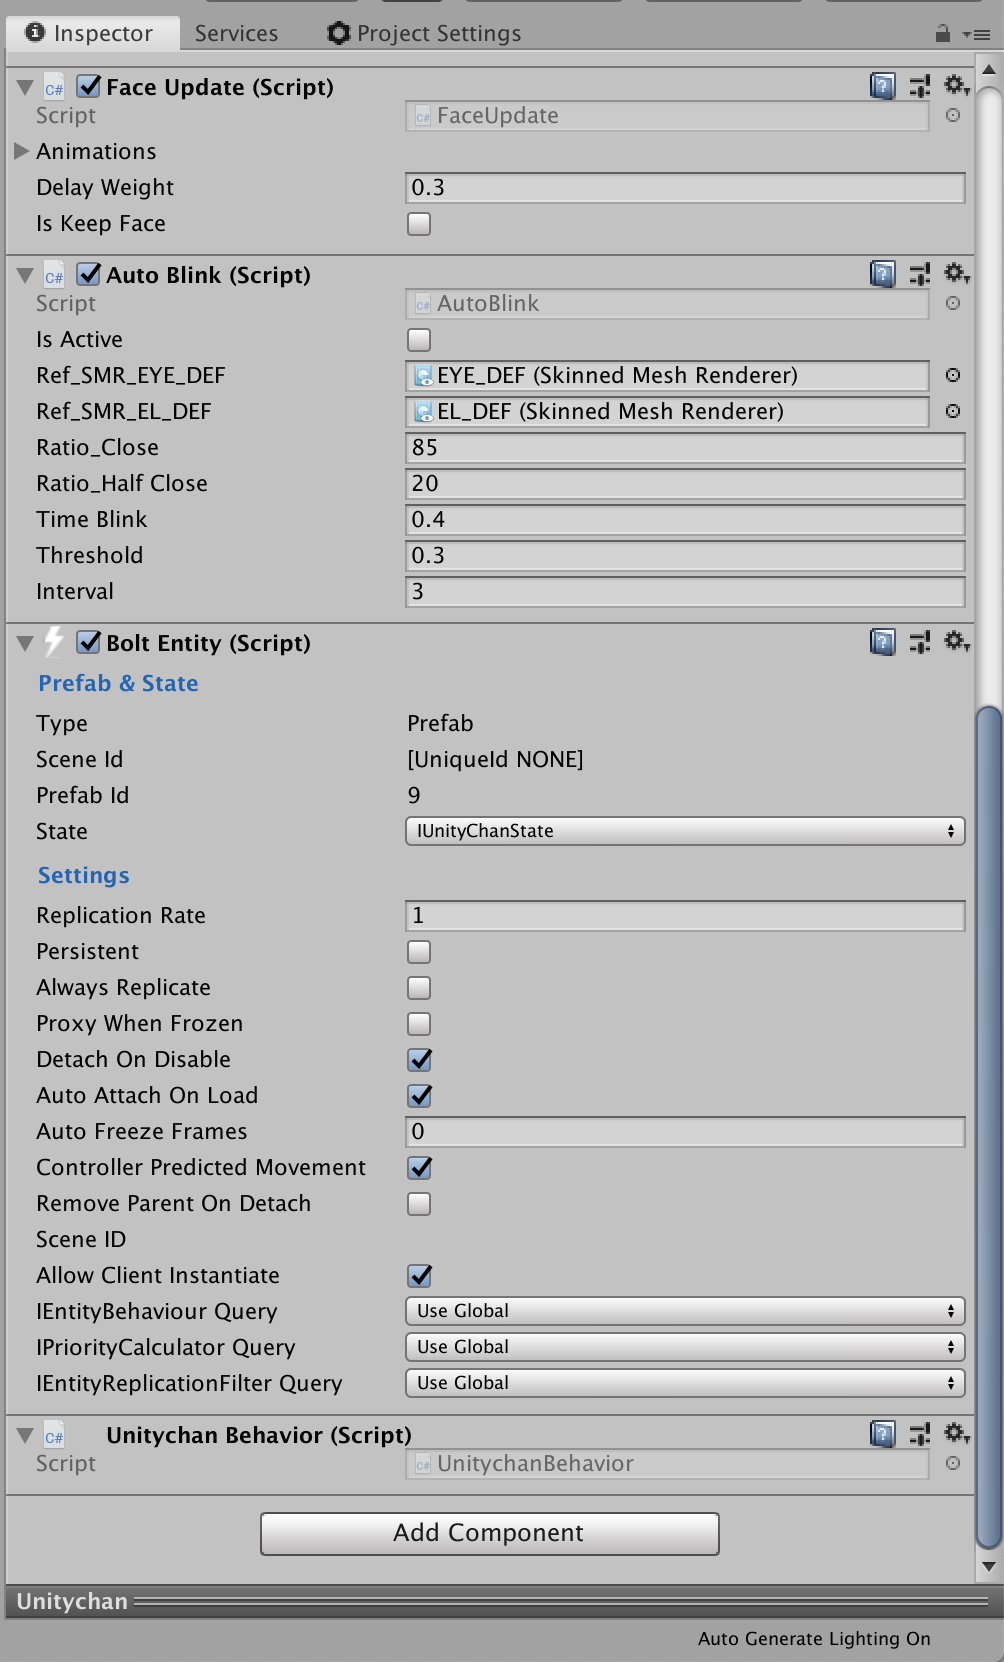Open Bolt Entity help reference icon

[883, 642]
